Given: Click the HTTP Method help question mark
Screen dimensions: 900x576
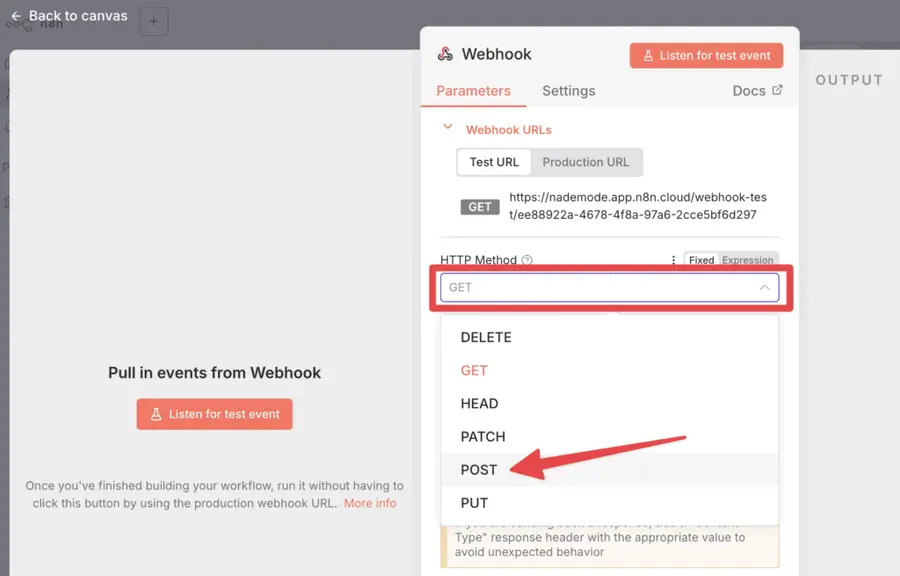Looking at the screenshot, I should point(527,260).
